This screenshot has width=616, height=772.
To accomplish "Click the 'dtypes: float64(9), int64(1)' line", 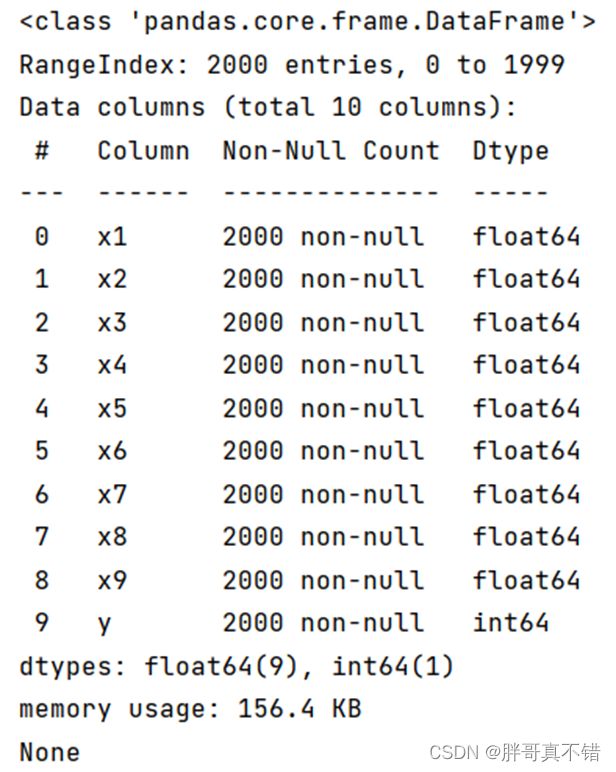I will (x=236, y=667).
